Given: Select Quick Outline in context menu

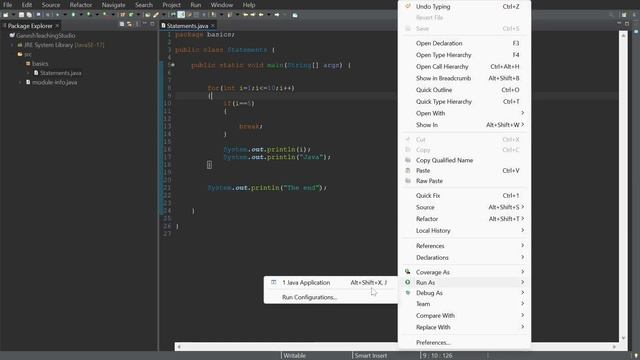Looking at the screenshot, I should pyautogui.click(x=464, y=90).
